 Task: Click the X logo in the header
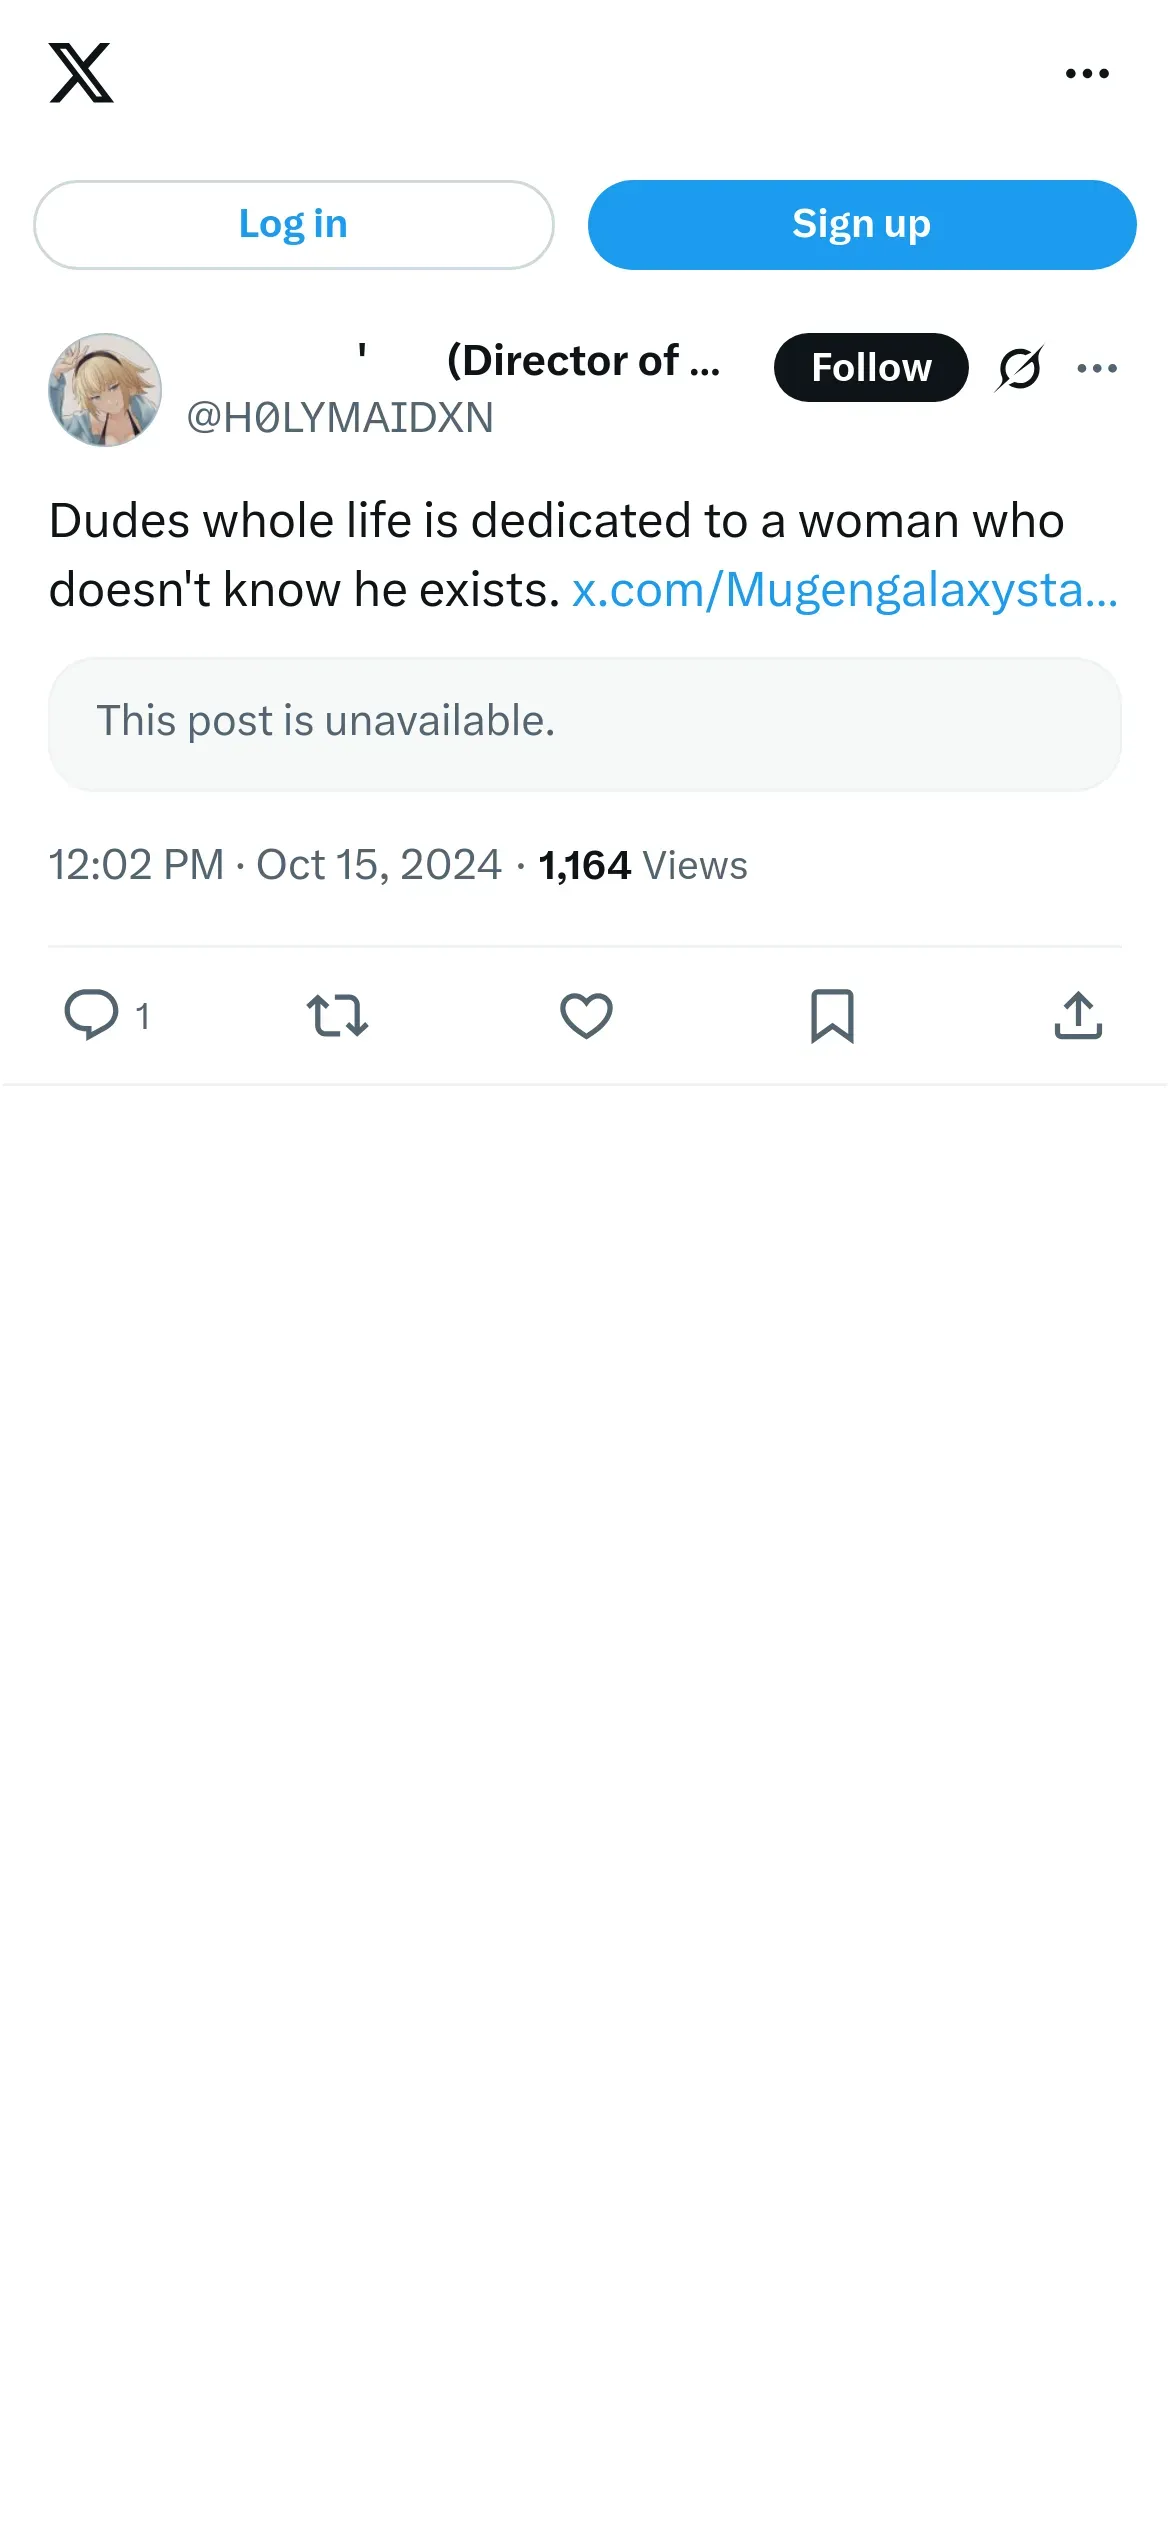81,73
